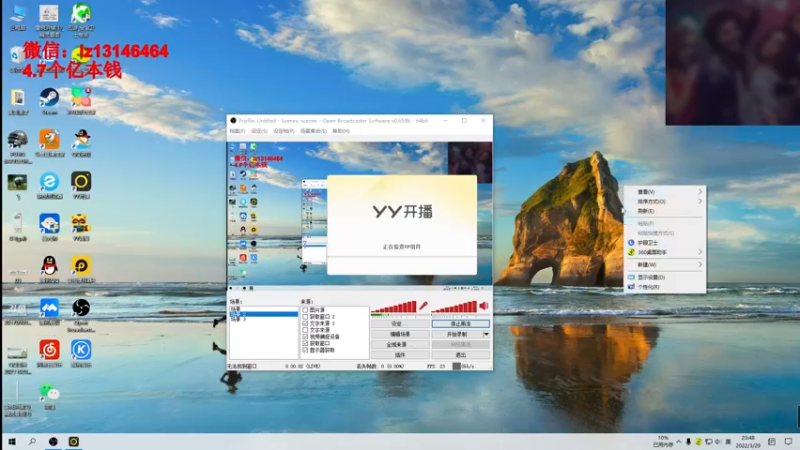
Task: Open the pirate-hat penguin desktop icon
Action: click(x=81, y=139)
